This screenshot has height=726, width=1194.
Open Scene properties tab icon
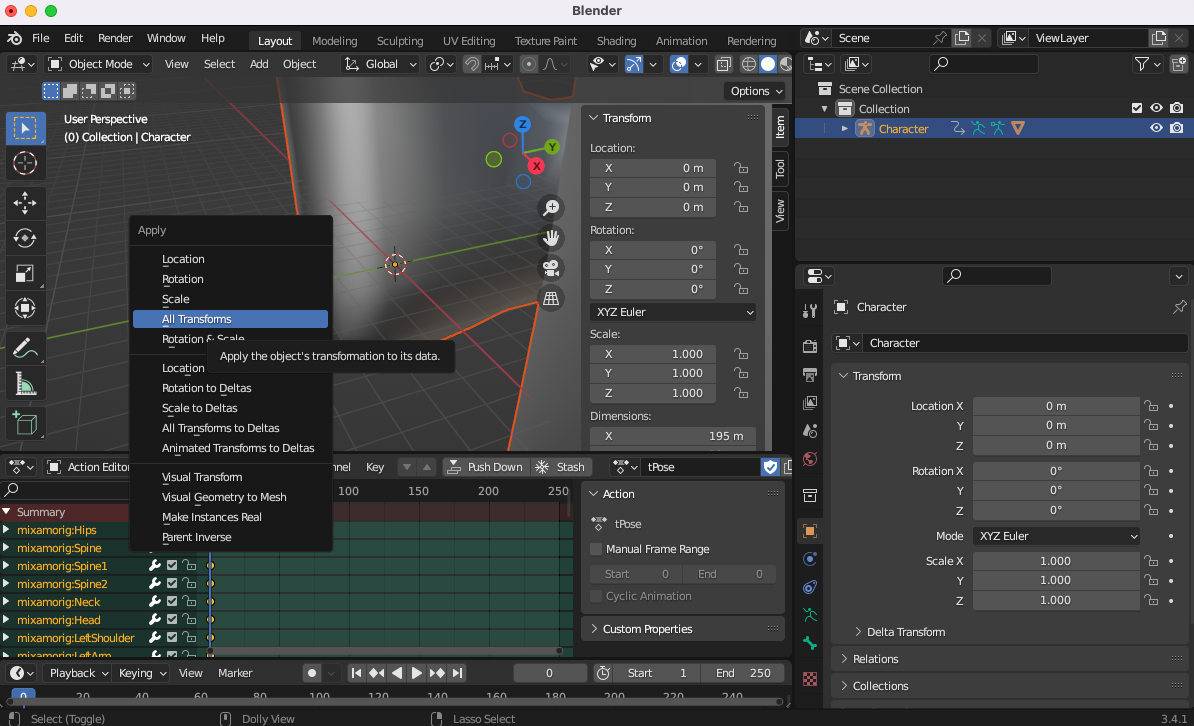click(810, 430)
